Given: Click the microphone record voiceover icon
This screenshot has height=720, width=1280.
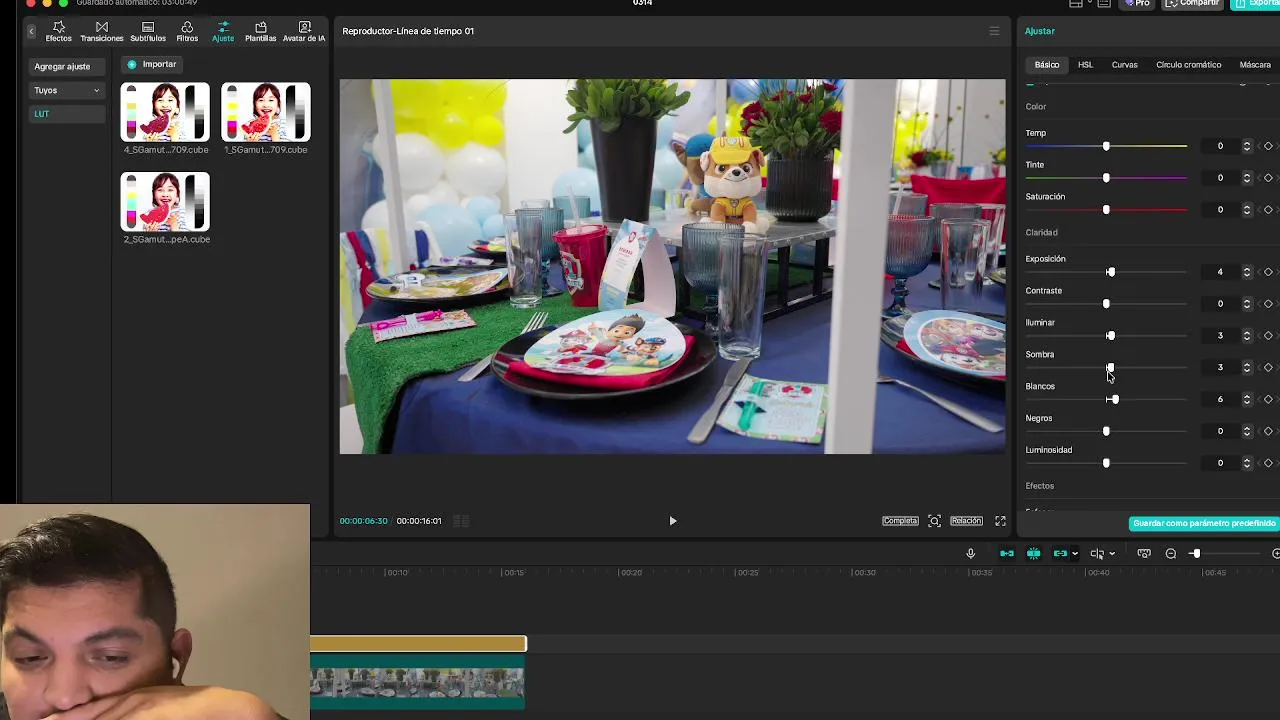Looking at the screenshot, I should 970,553.
